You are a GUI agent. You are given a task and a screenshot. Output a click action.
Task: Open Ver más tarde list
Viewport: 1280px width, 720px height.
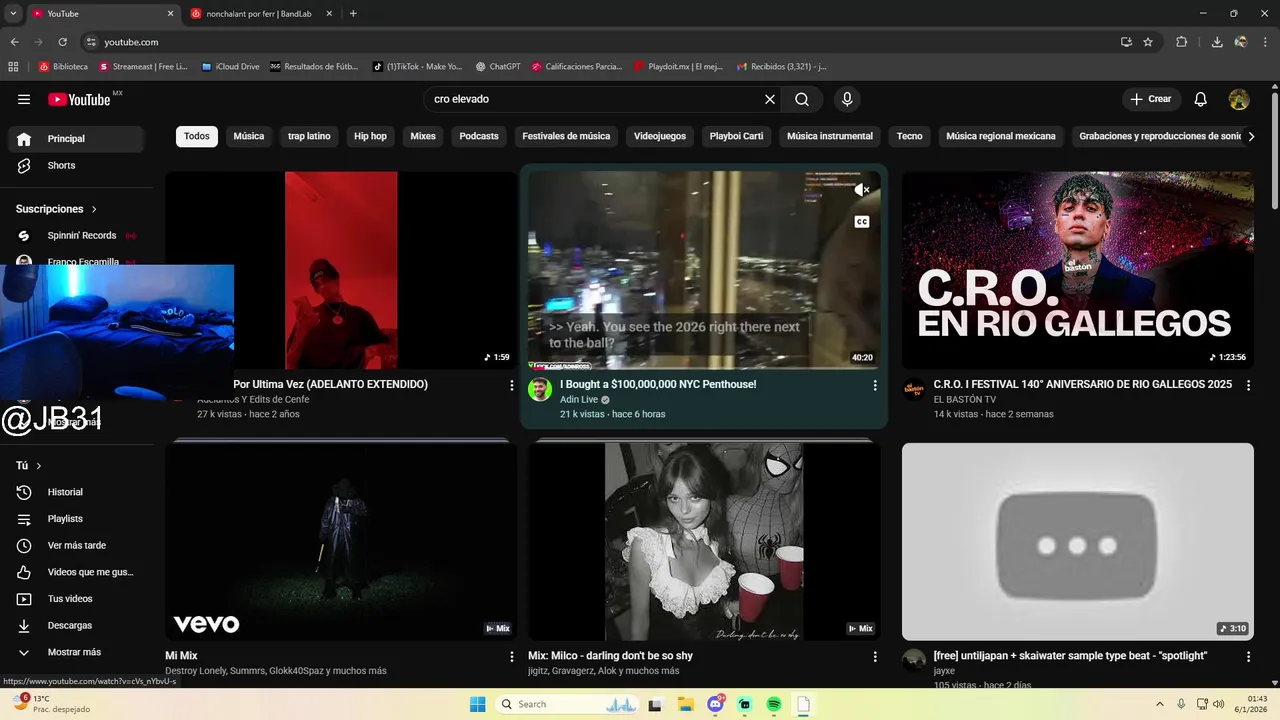[76, 546]
